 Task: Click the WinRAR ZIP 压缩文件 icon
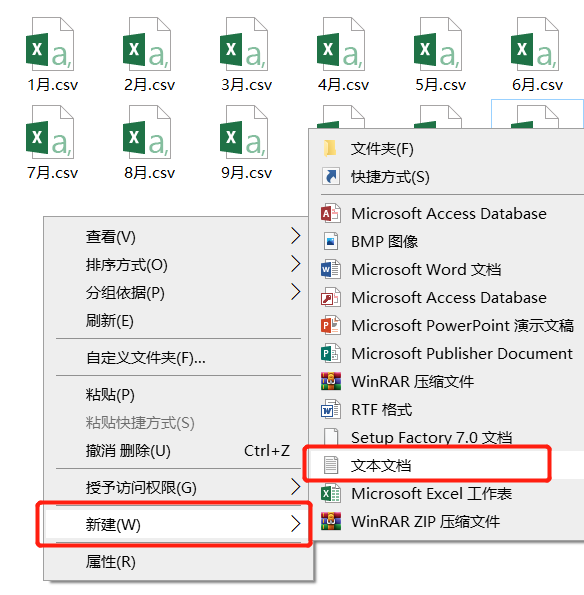[331, 521]
